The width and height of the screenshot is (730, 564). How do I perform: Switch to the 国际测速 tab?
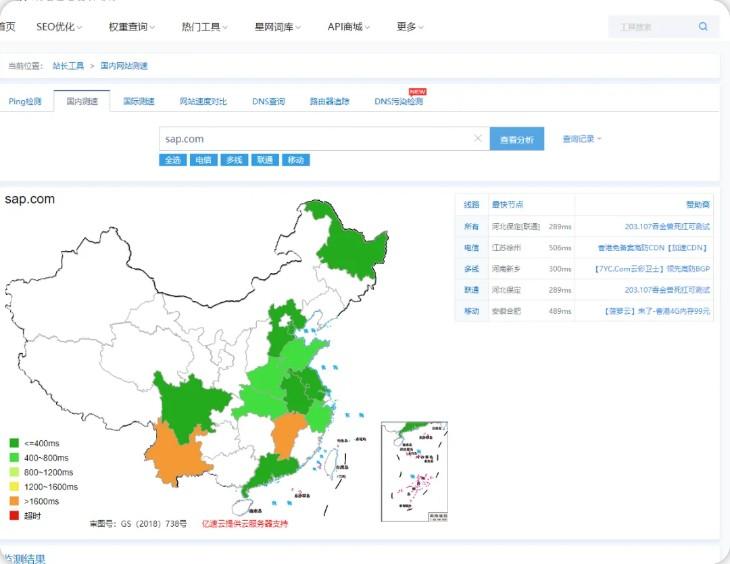(x=139, y=101)
